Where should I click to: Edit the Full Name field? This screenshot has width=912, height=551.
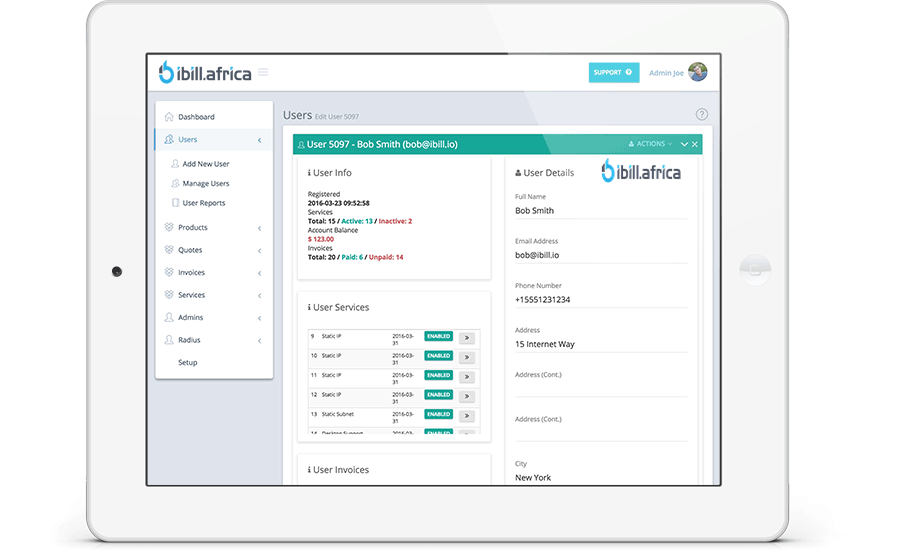[x=601, y=211]
